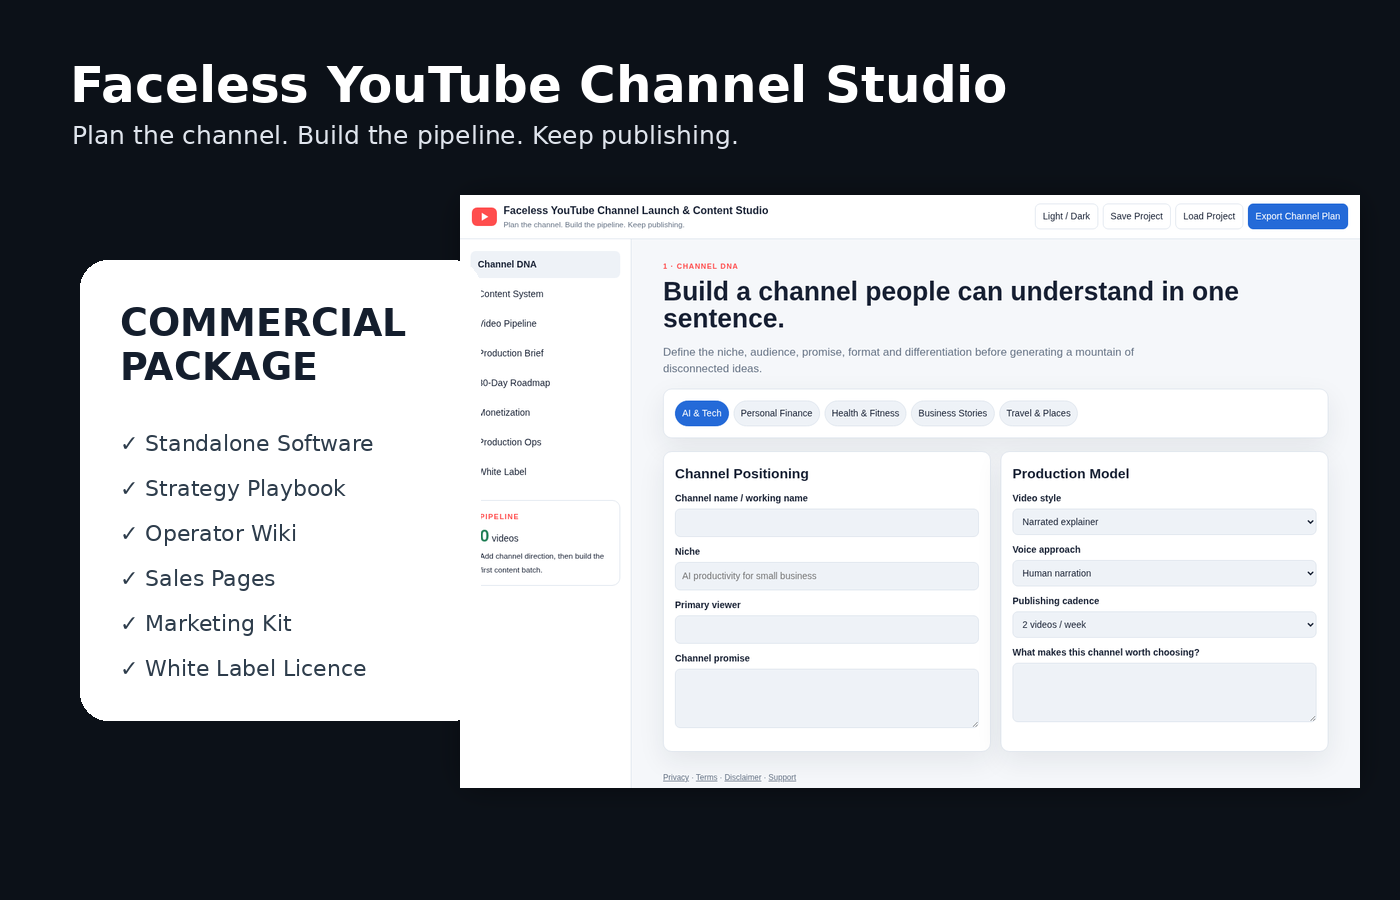Open the Disclaimer footer link
The width and height of the screenshot is (1400, 900).
(743, 777)
